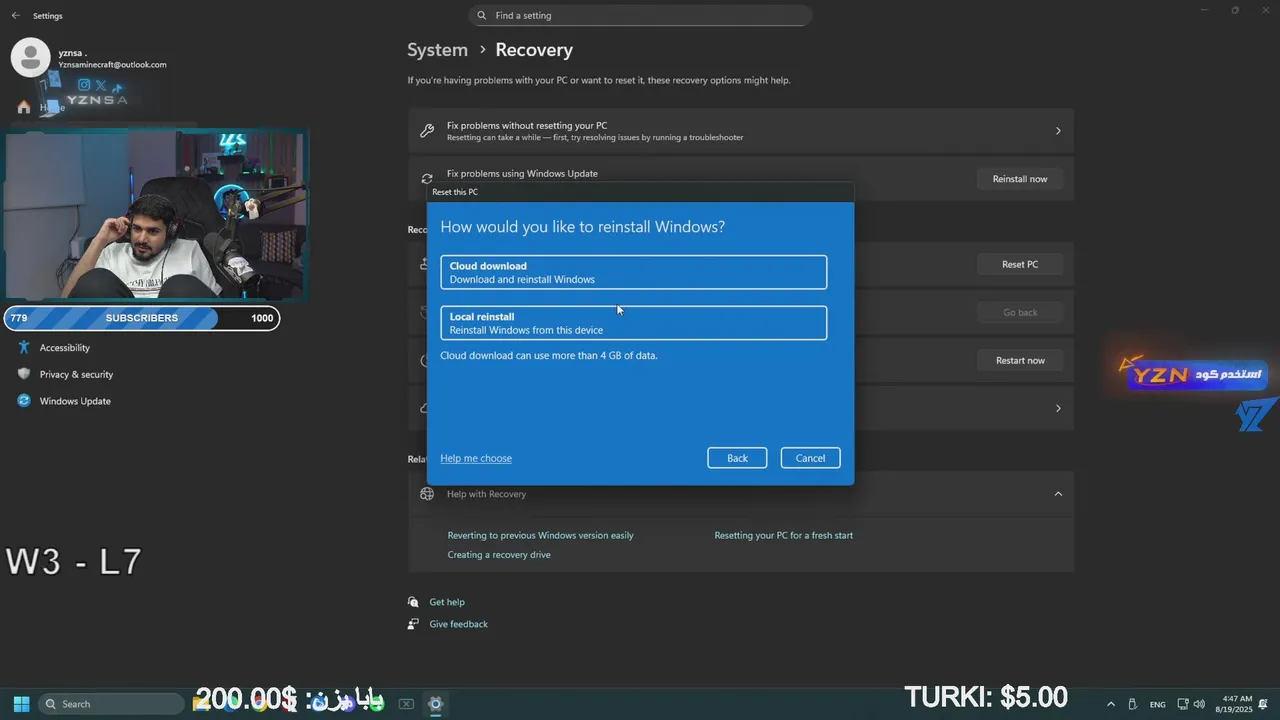The width and height of the screenshot is (1280, 720).
Task: Open Resetting your PC for a fresh start
Action: click(x=783, y=535)
